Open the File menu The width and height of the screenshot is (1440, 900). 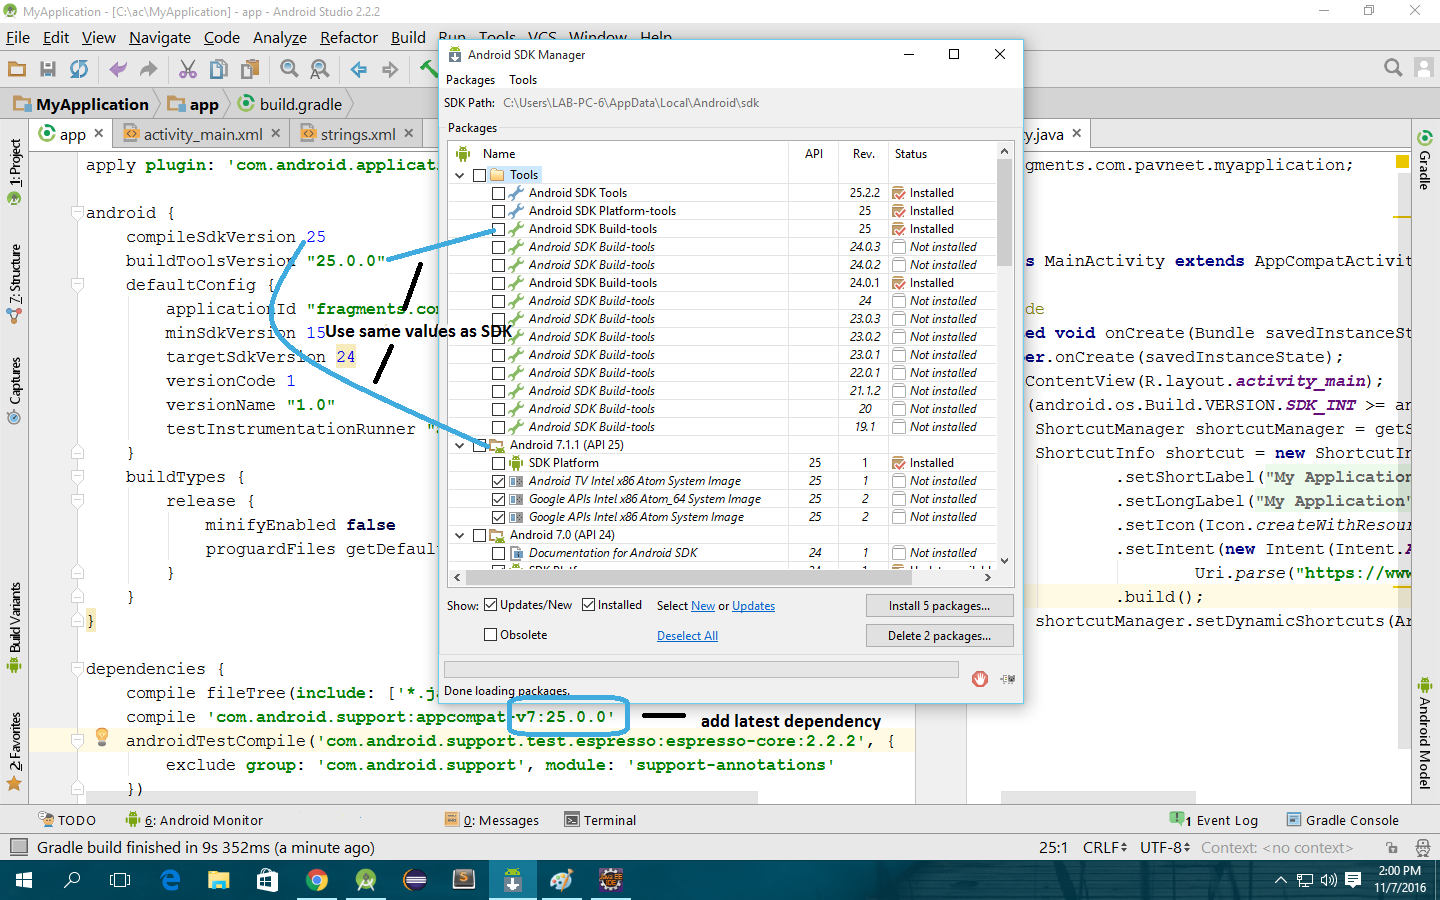point(18,37)
